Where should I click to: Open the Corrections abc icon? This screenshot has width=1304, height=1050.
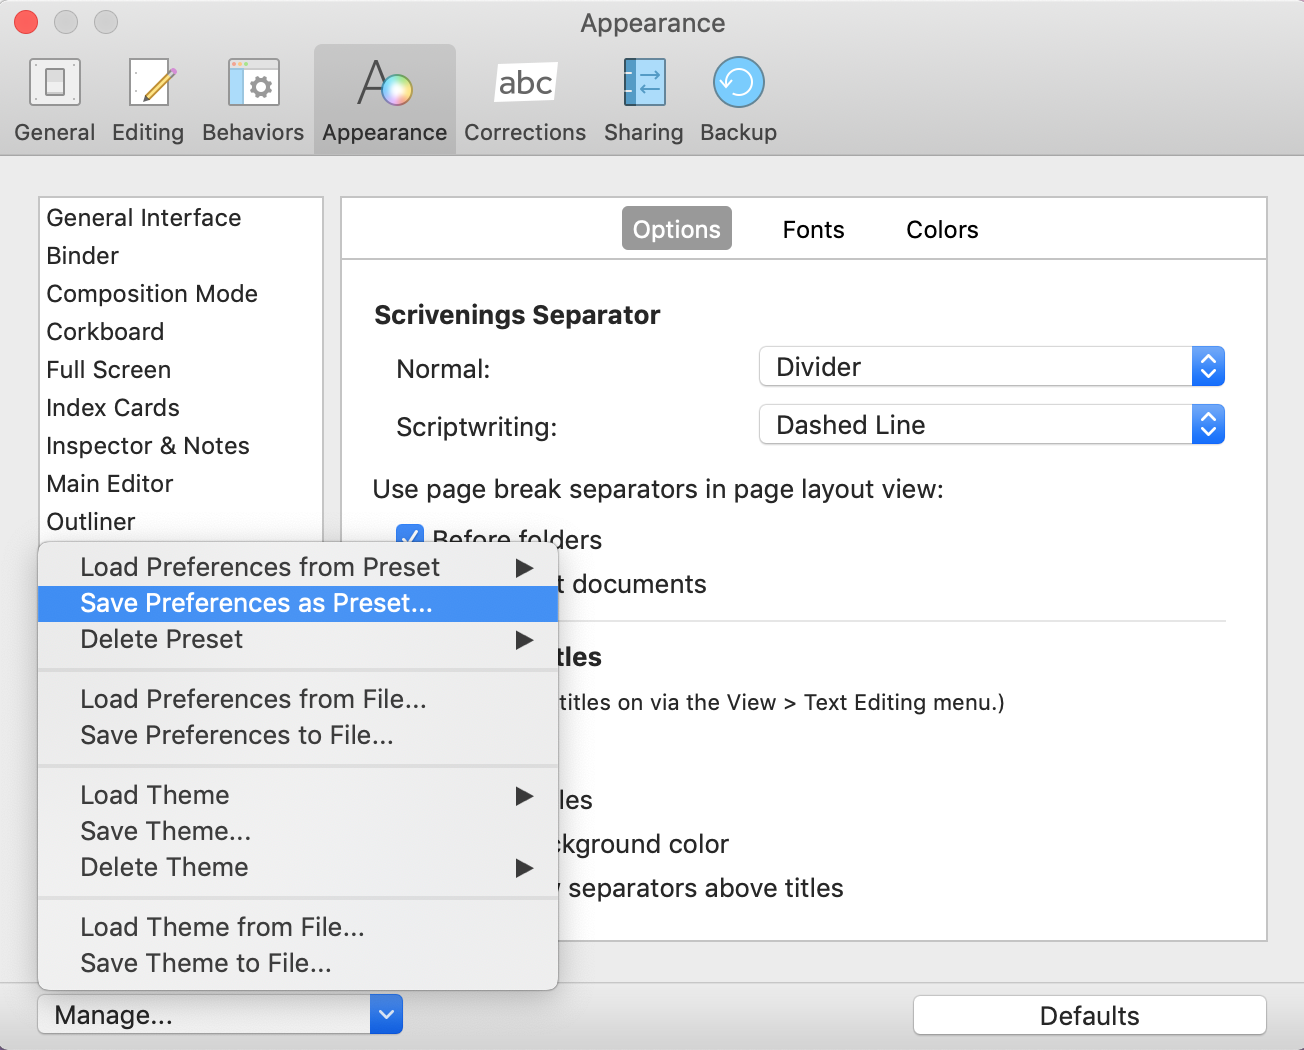point(526,82)
